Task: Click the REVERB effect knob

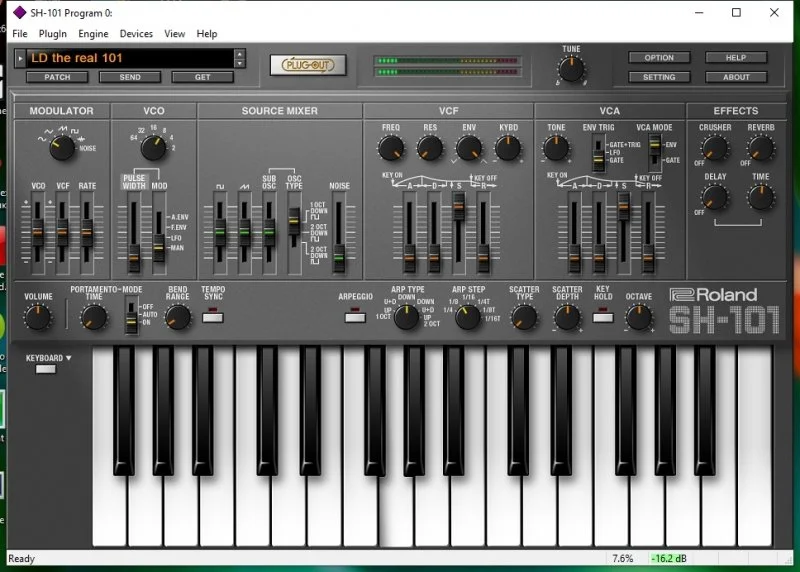Action: 760,148
